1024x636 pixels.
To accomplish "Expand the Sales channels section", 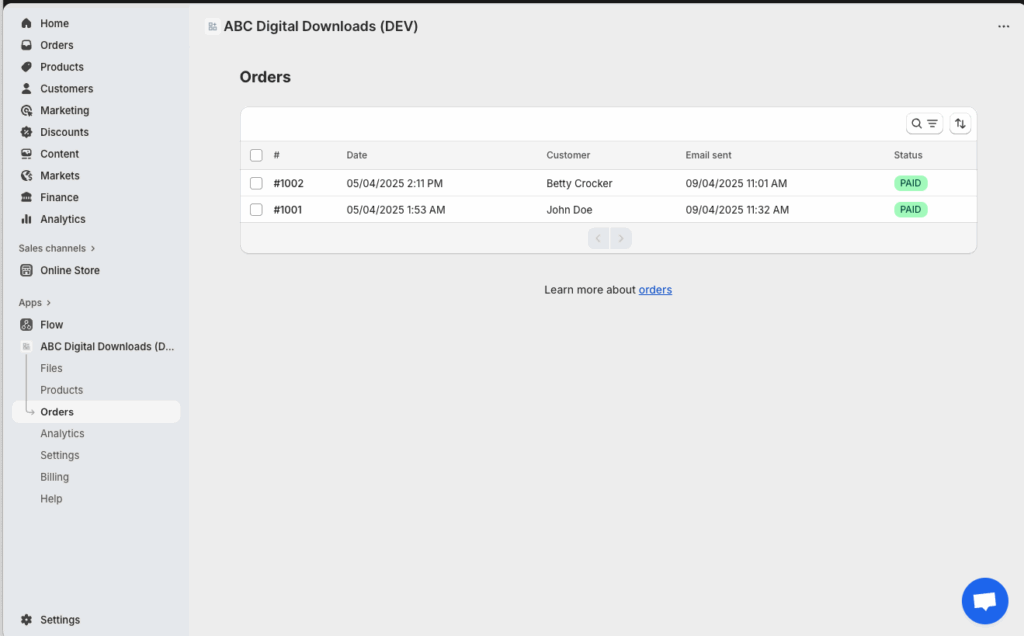I will [93, 248].
